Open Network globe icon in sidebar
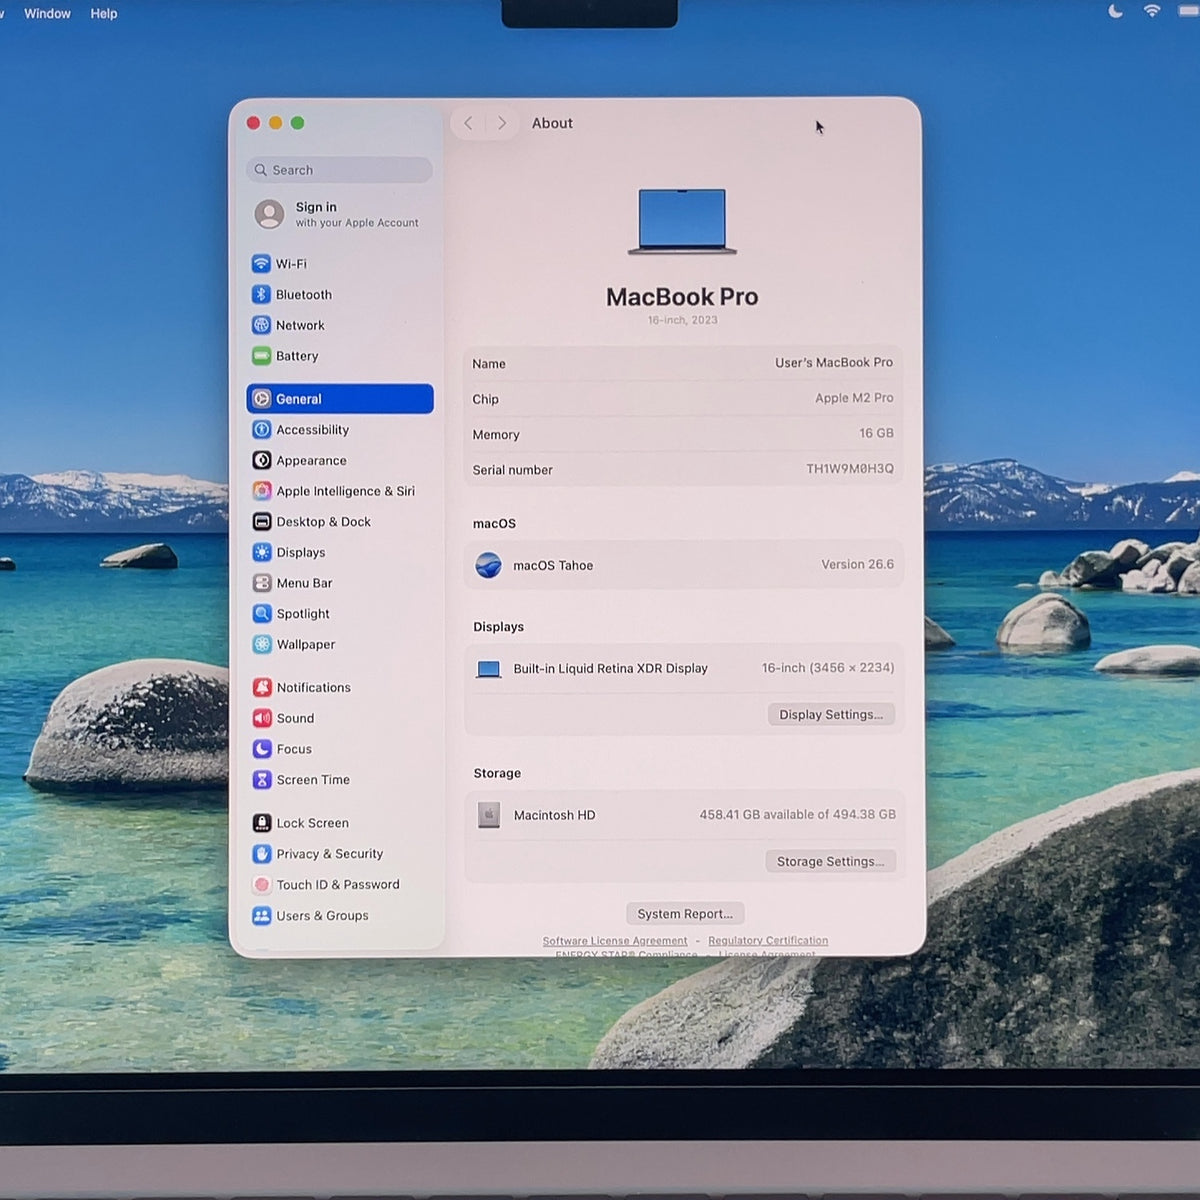 [261, 325]
